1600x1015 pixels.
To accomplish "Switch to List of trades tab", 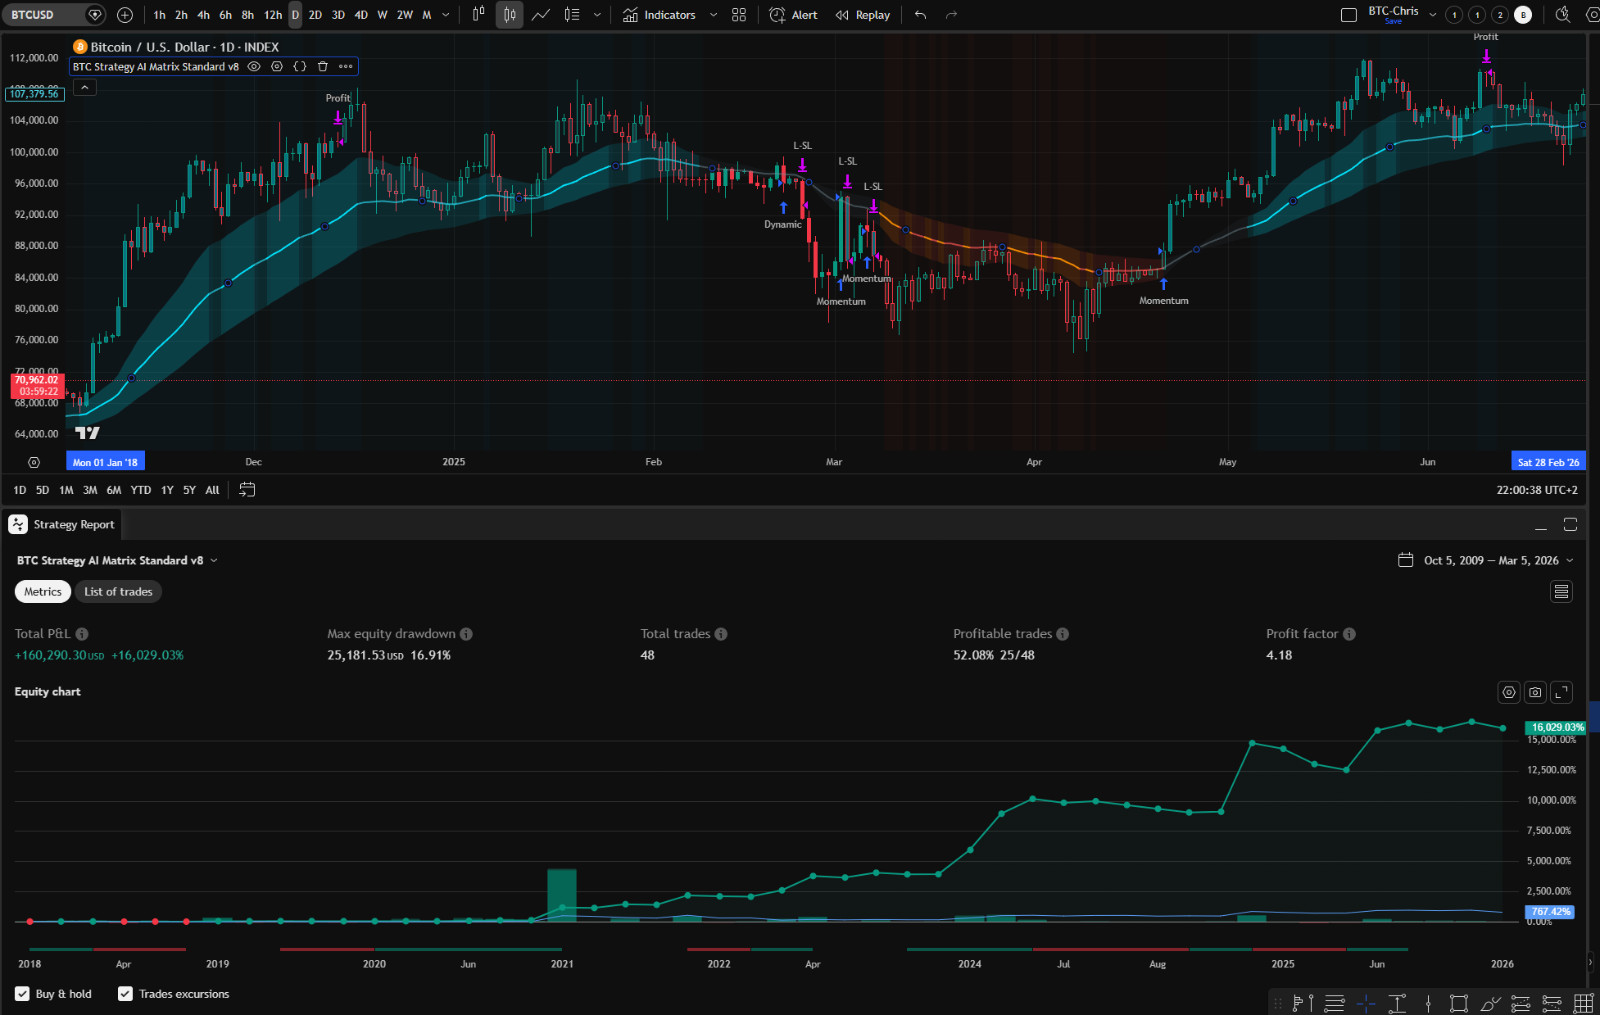I will pyautogui.click(x=118, y=592).
